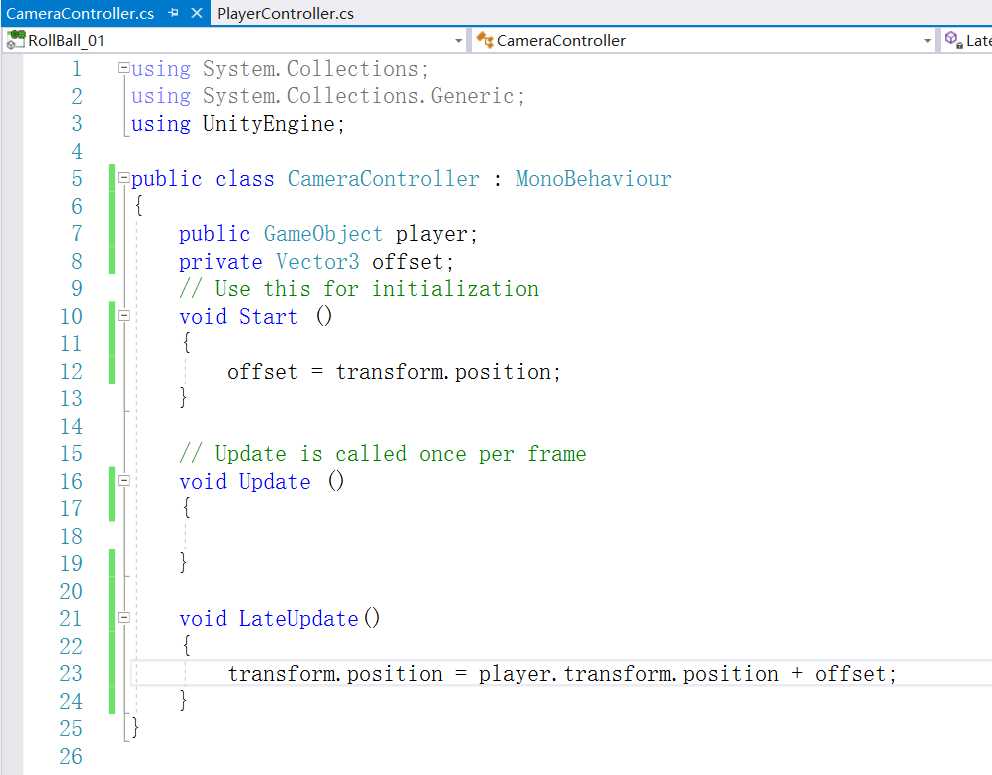Viewport: 992px width, 775px height.
Task: Select the CameraController.cs tab
Action: (80, 13)
